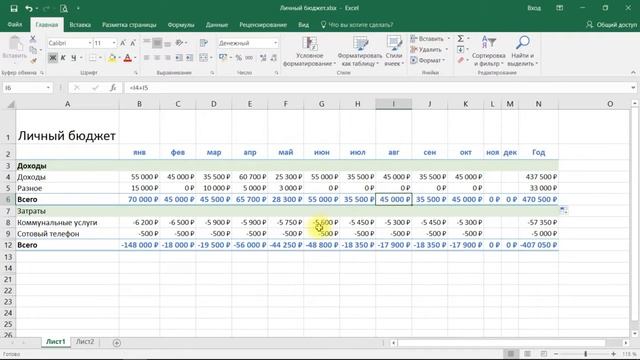Open the Файл menu
The width and height of the screenshot is (640, 360).
(x=15, y=25)
